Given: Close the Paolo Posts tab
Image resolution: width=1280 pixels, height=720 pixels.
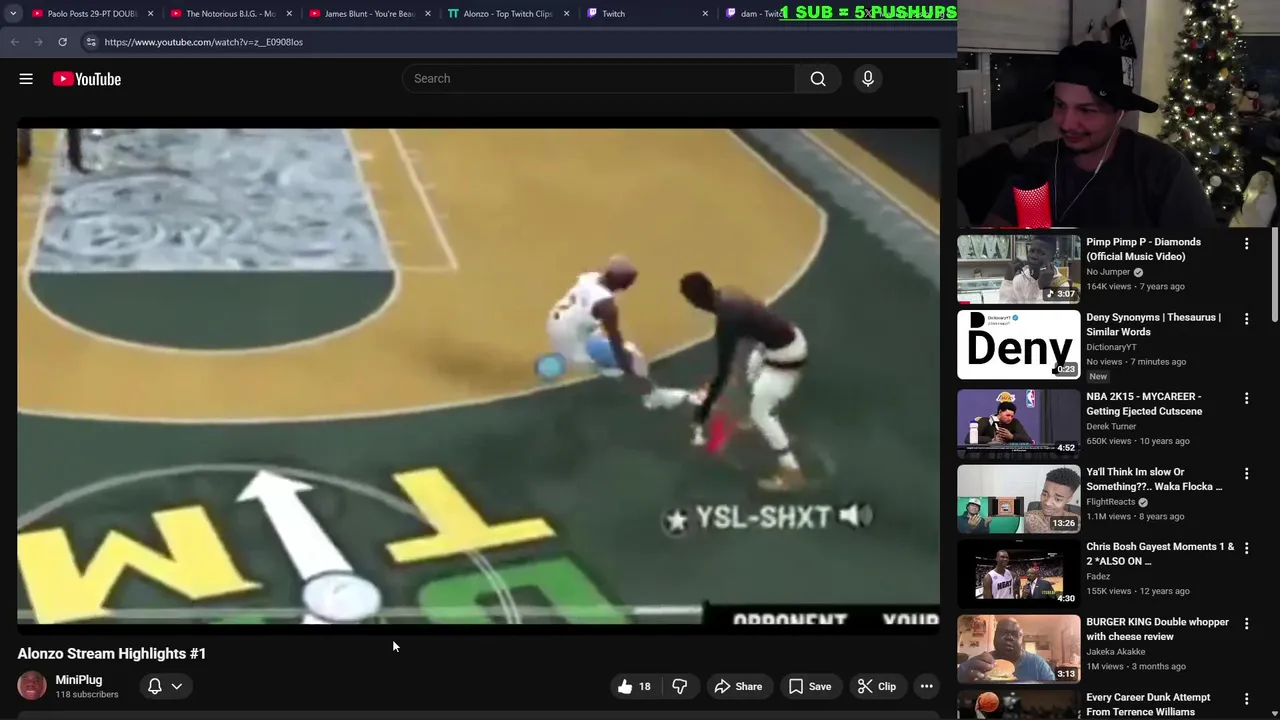Looking at the screenshot, I should 151,14.
